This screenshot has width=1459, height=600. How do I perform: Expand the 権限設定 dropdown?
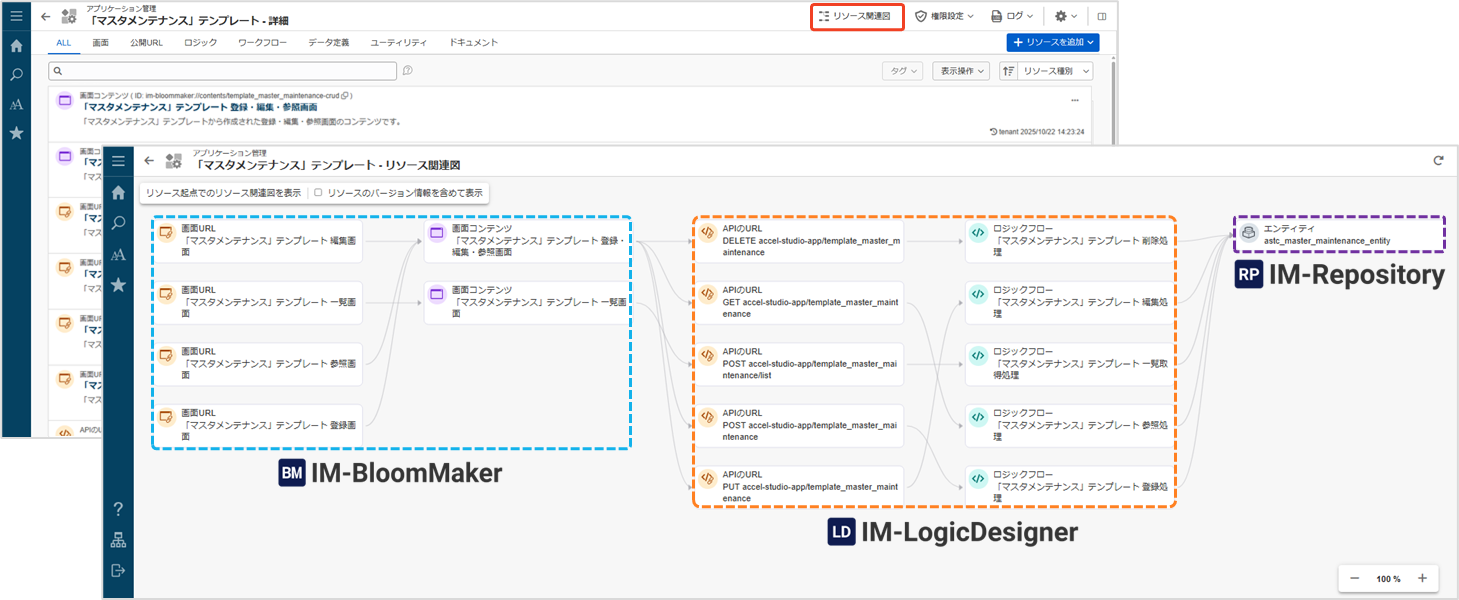pyautogui.click(x=944, y=16)
